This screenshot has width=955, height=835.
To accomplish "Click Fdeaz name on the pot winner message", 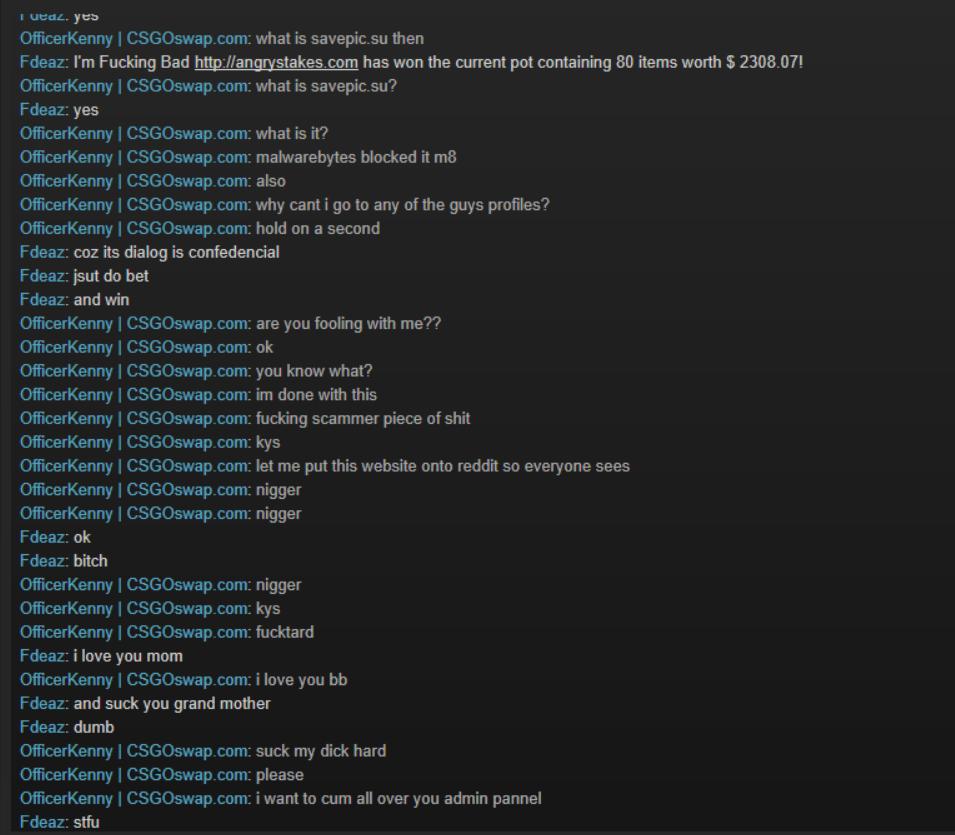I will click(x=42, y=63).
